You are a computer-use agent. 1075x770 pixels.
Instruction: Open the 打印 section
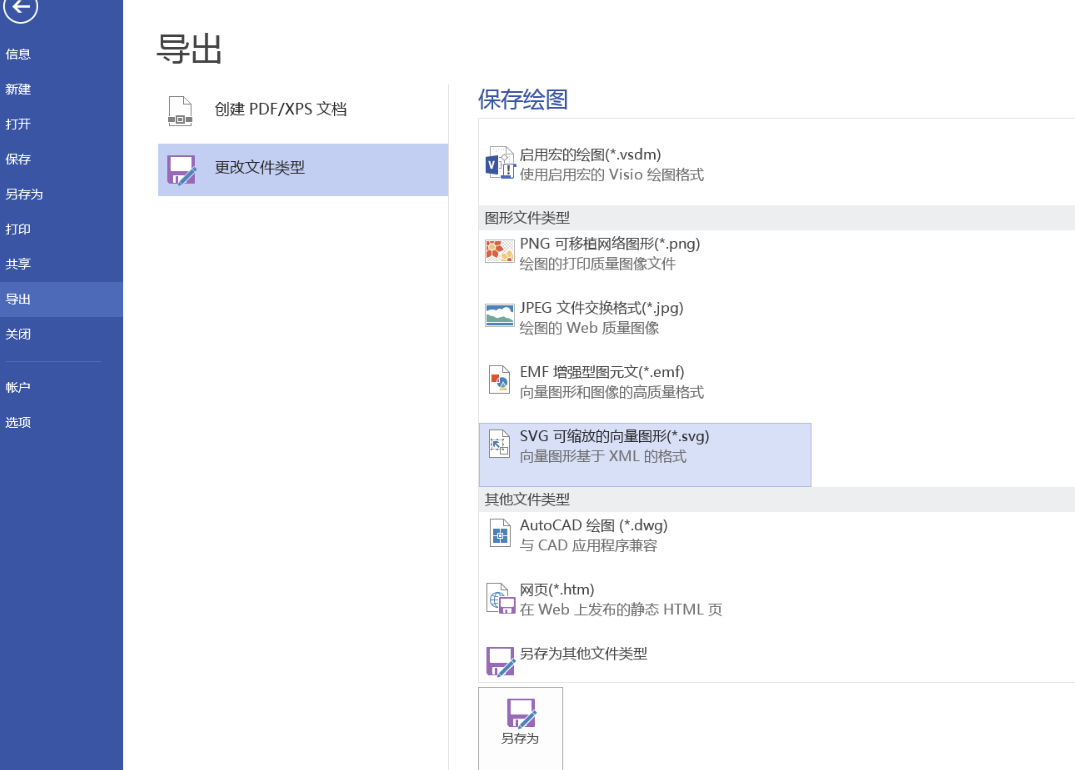coord(18,229)
